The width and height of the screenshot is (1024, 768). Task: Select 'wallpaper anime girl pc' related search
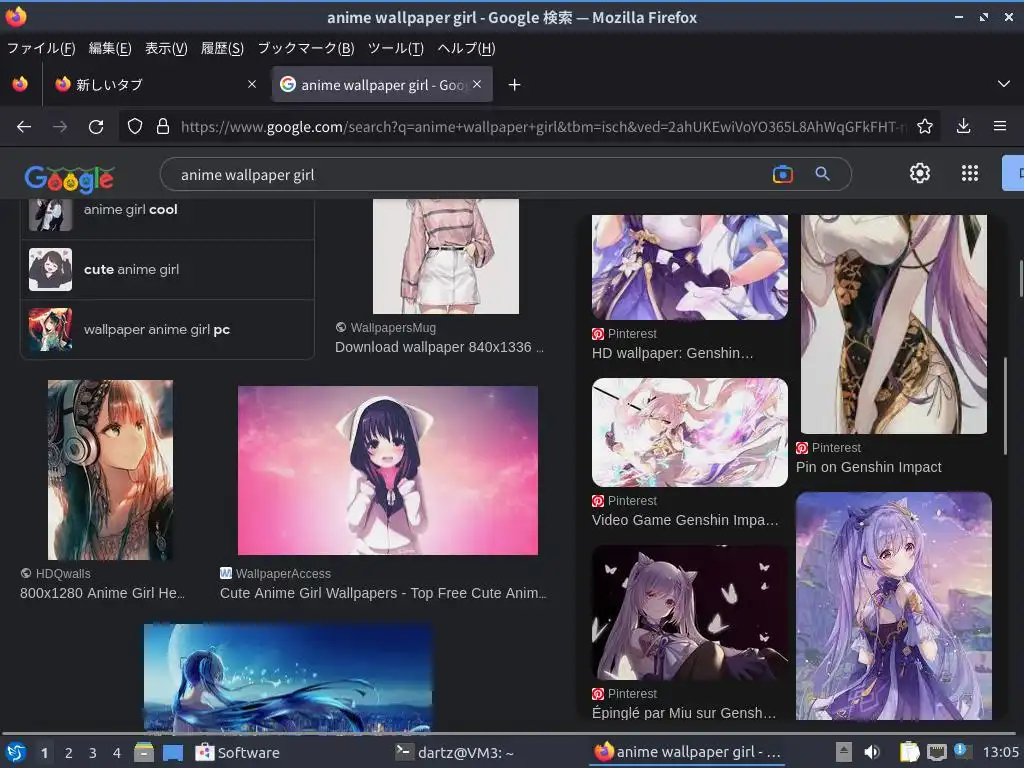pyautogui.click(x=167, y=330)
